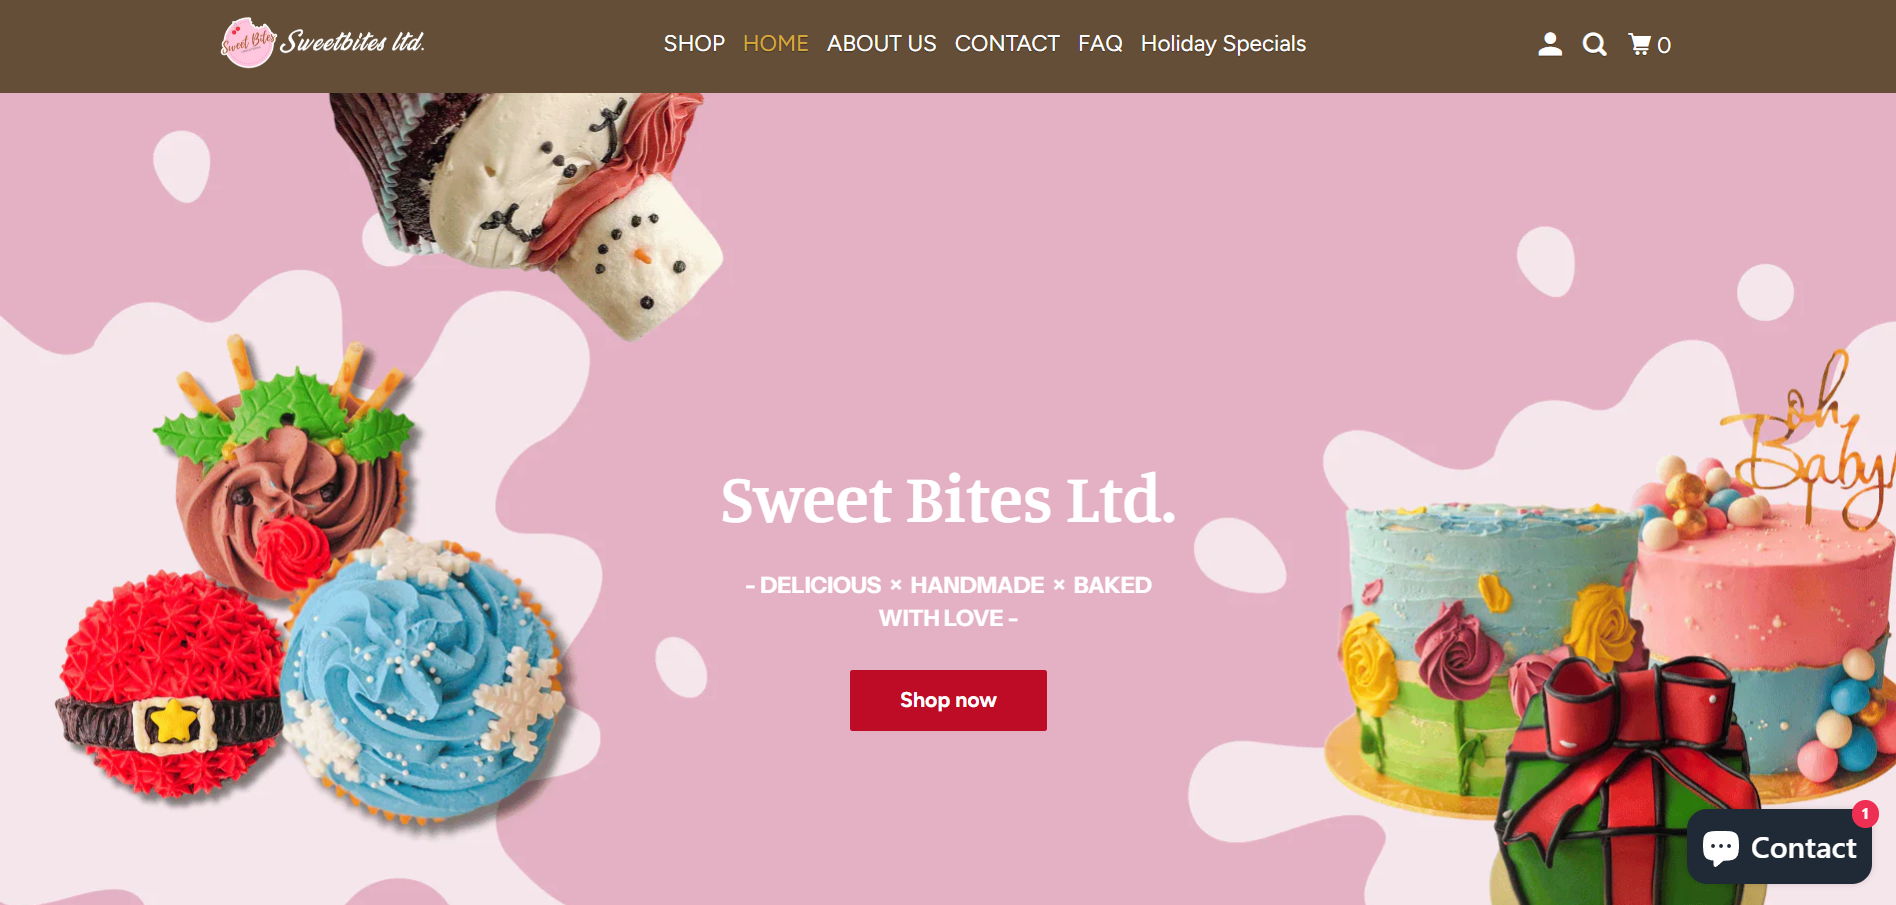Click the blue snowflake cupcake image
1896x905 pixels.
click(425, 680)
